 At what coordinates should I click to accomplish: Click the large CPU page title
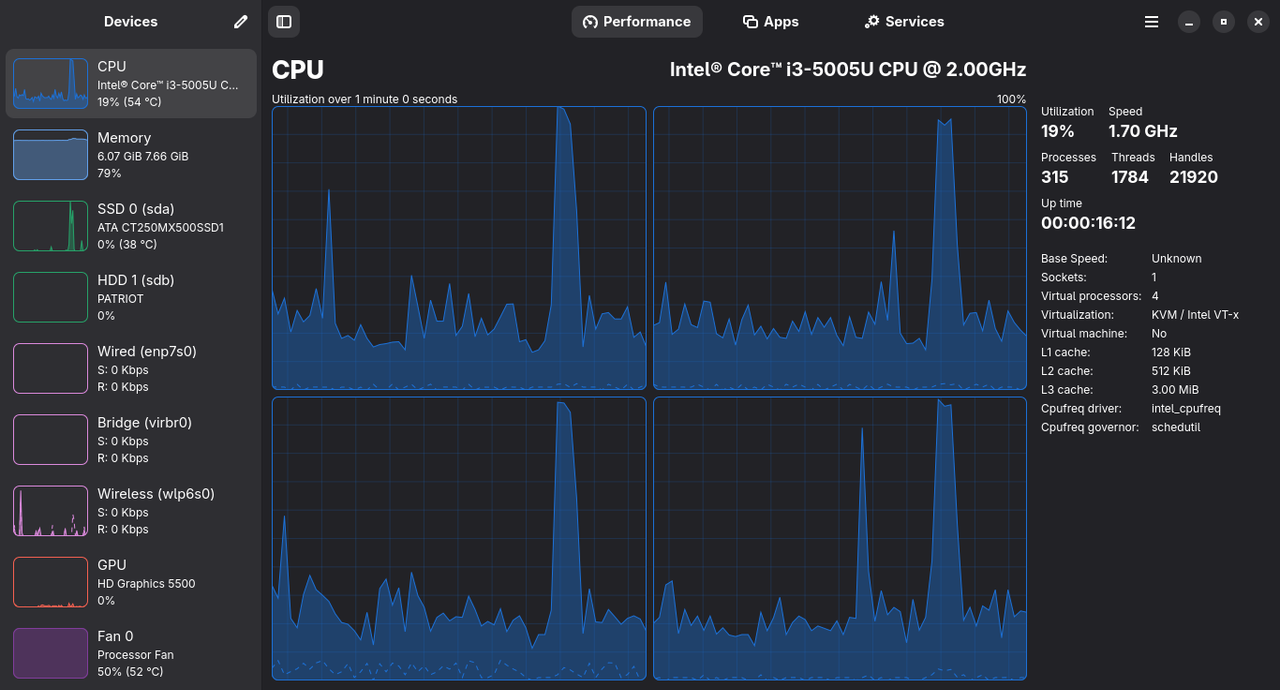click(x=298, y=70)
